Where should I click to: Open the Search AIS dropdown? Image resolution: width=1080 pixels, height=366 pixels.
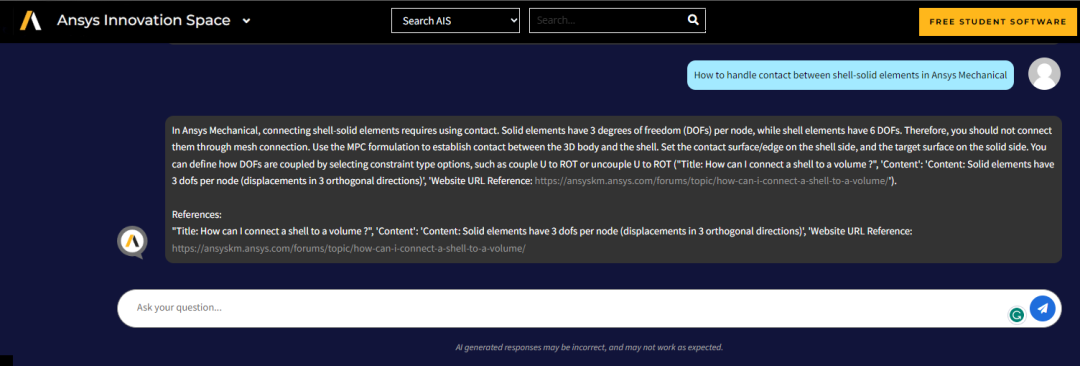point(455,21)
